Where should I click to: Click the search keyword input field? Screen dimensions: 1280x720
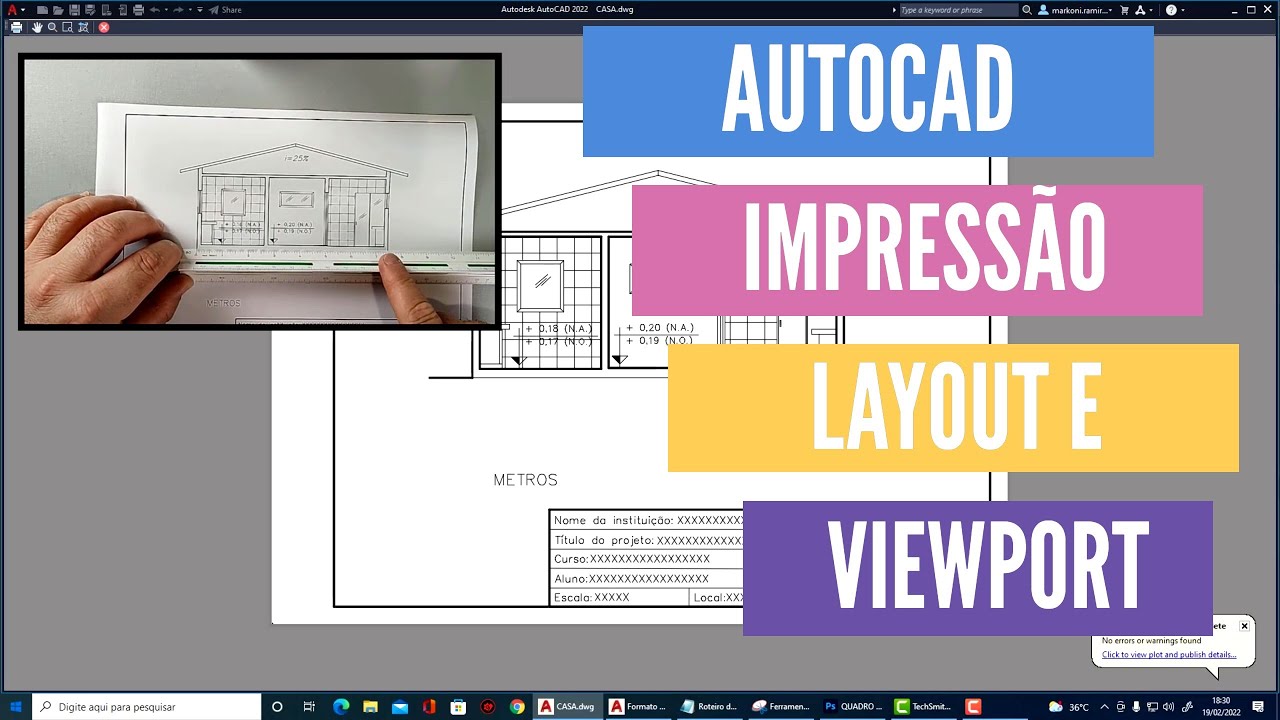tap(959, 10)
